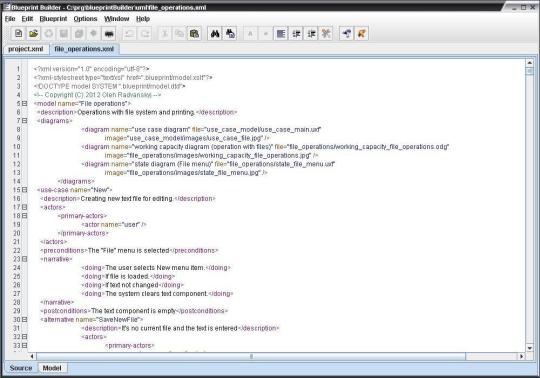Viewport: 540px width, 378px height.
Task: Open the Edit menu
Action: (x=27, y=19)
